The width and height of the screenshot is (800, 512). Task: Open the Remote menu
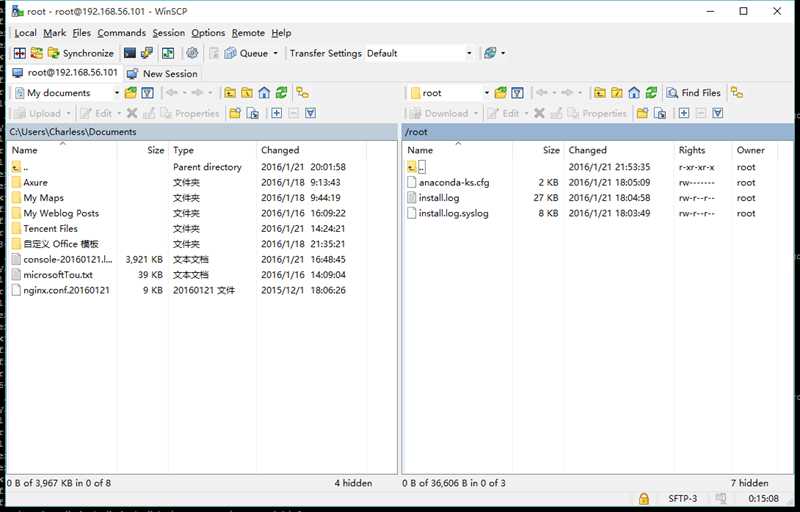coord(248,33)
